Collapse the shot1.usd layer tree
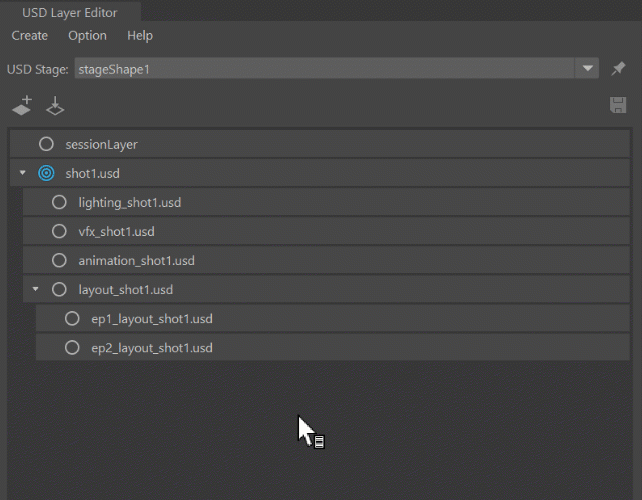This screenshot has width=642, height=500. pos(23,173)
